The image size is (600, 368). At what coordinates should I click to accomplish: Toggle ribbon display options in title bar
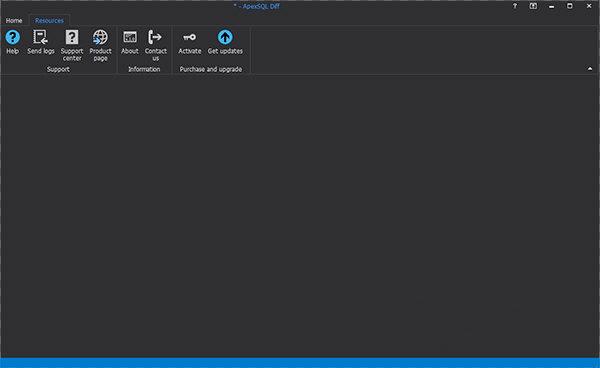(533, 6)
